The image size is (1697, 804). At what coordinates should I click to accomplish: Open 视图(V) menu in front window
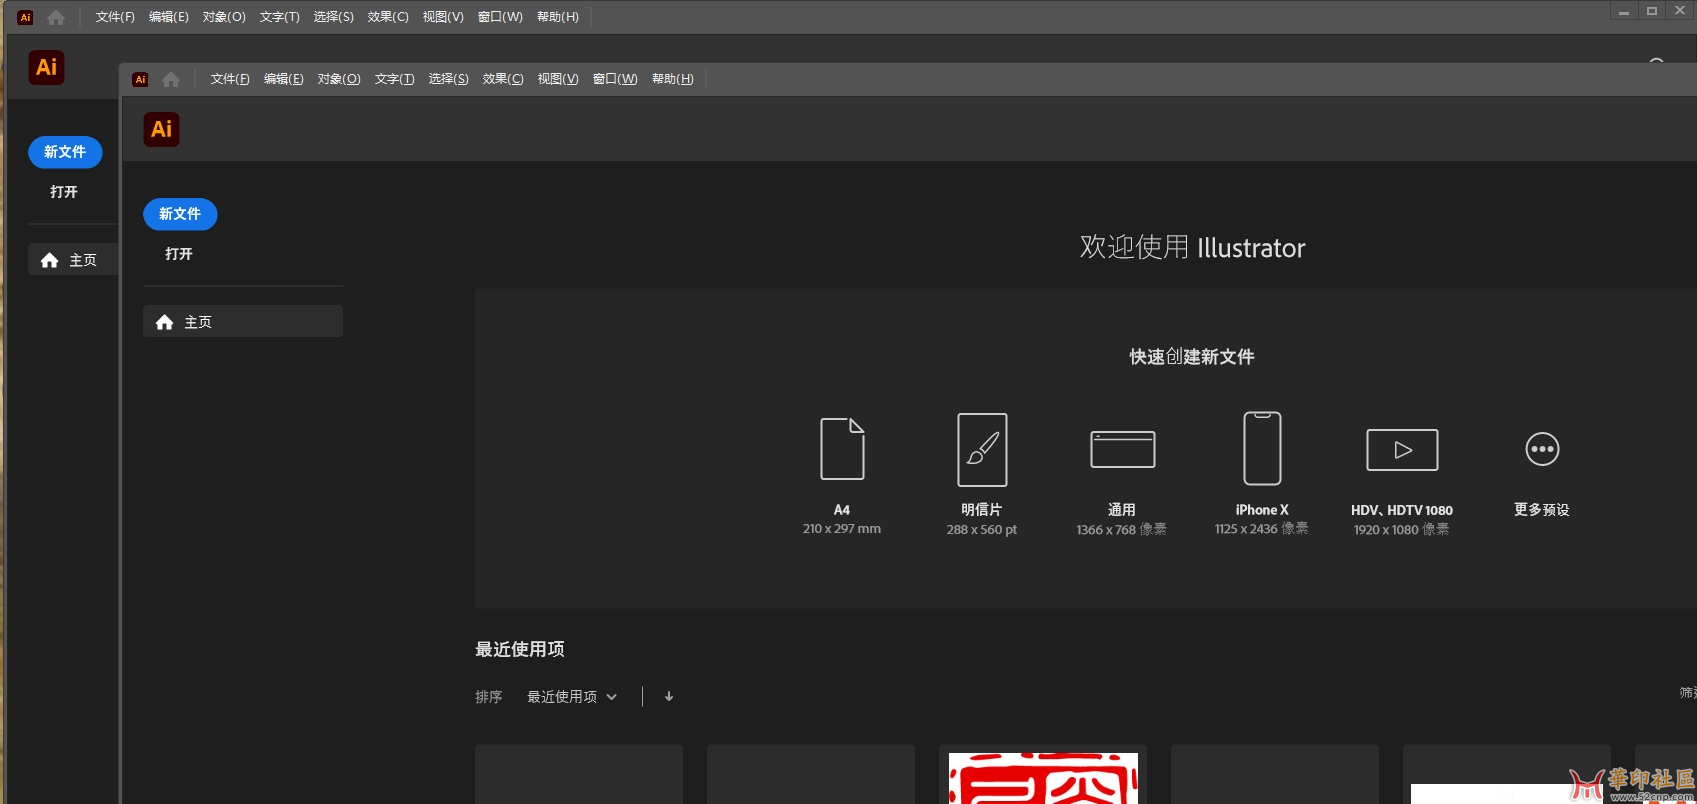click(558, 79)
